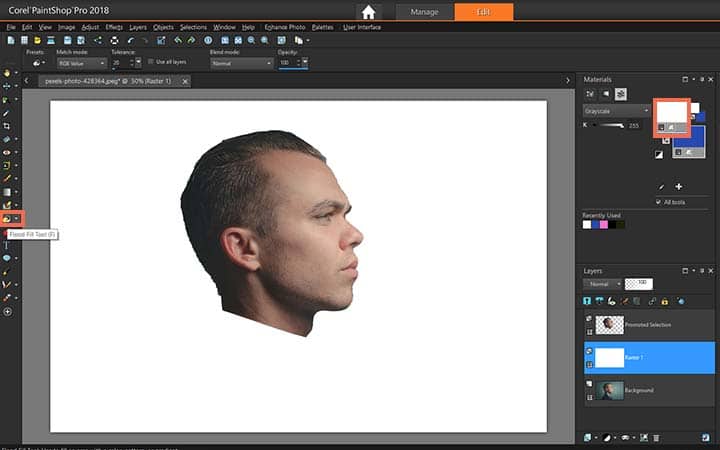Viewport: 720px width, 450px height.
Task: Open the Selections menu
Action: 193,28
